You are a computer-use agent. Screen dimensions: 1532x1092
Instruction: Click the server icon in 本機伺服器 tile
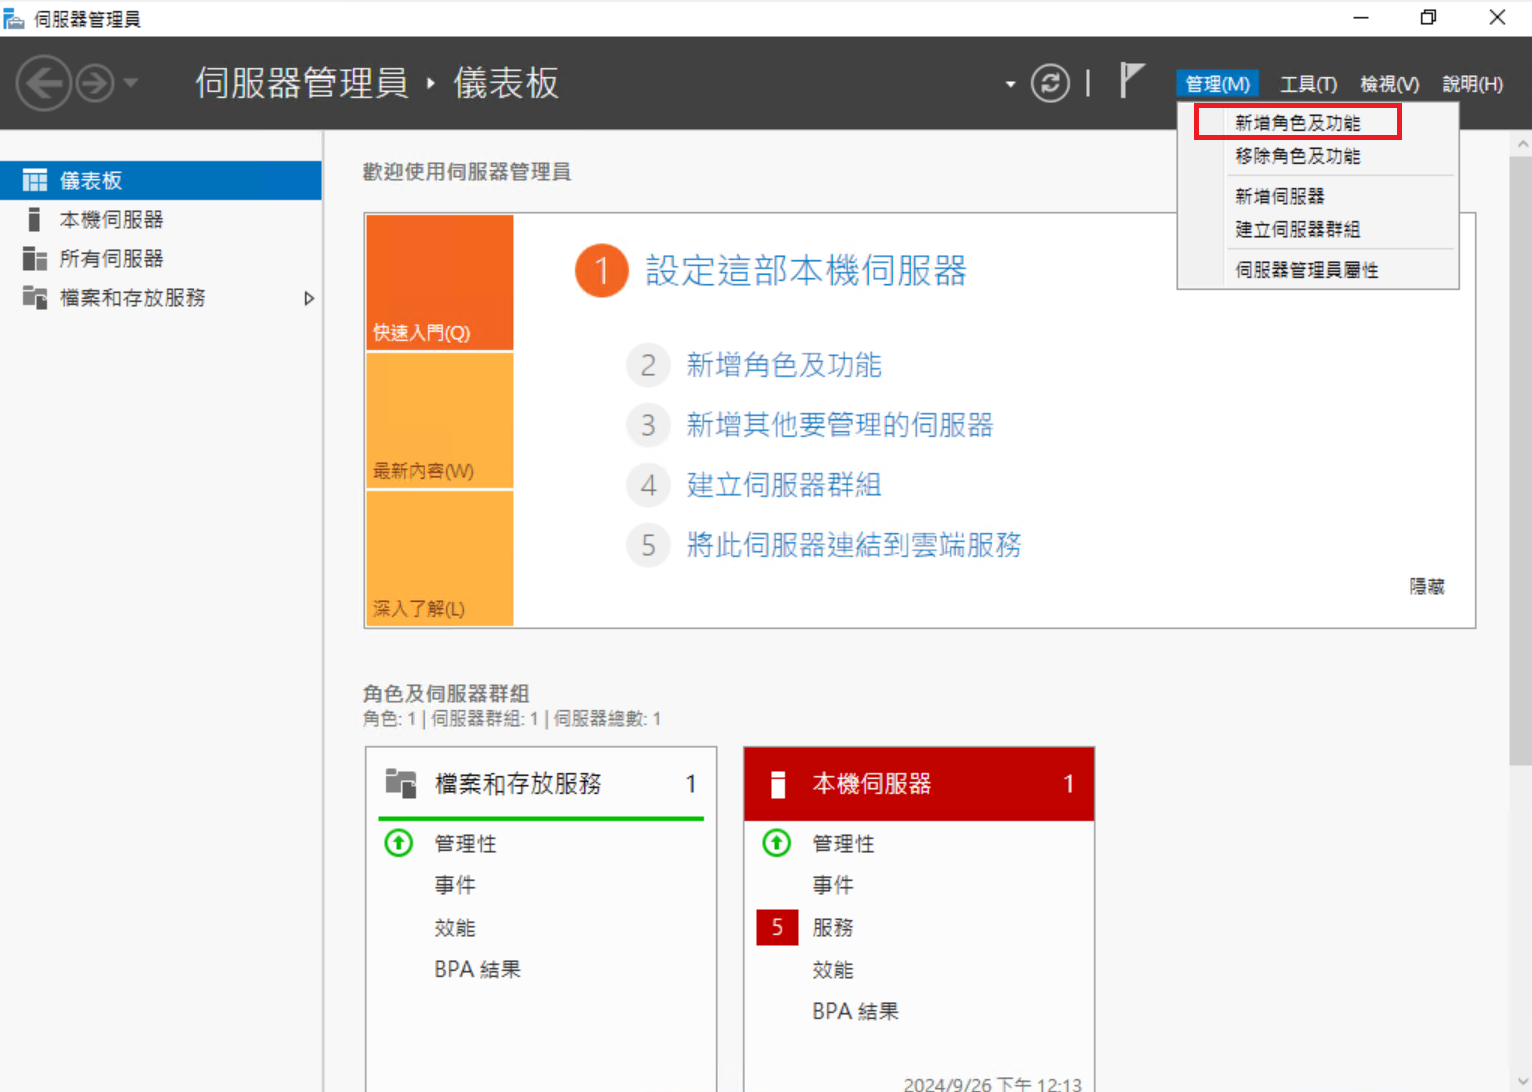(778, 784)
